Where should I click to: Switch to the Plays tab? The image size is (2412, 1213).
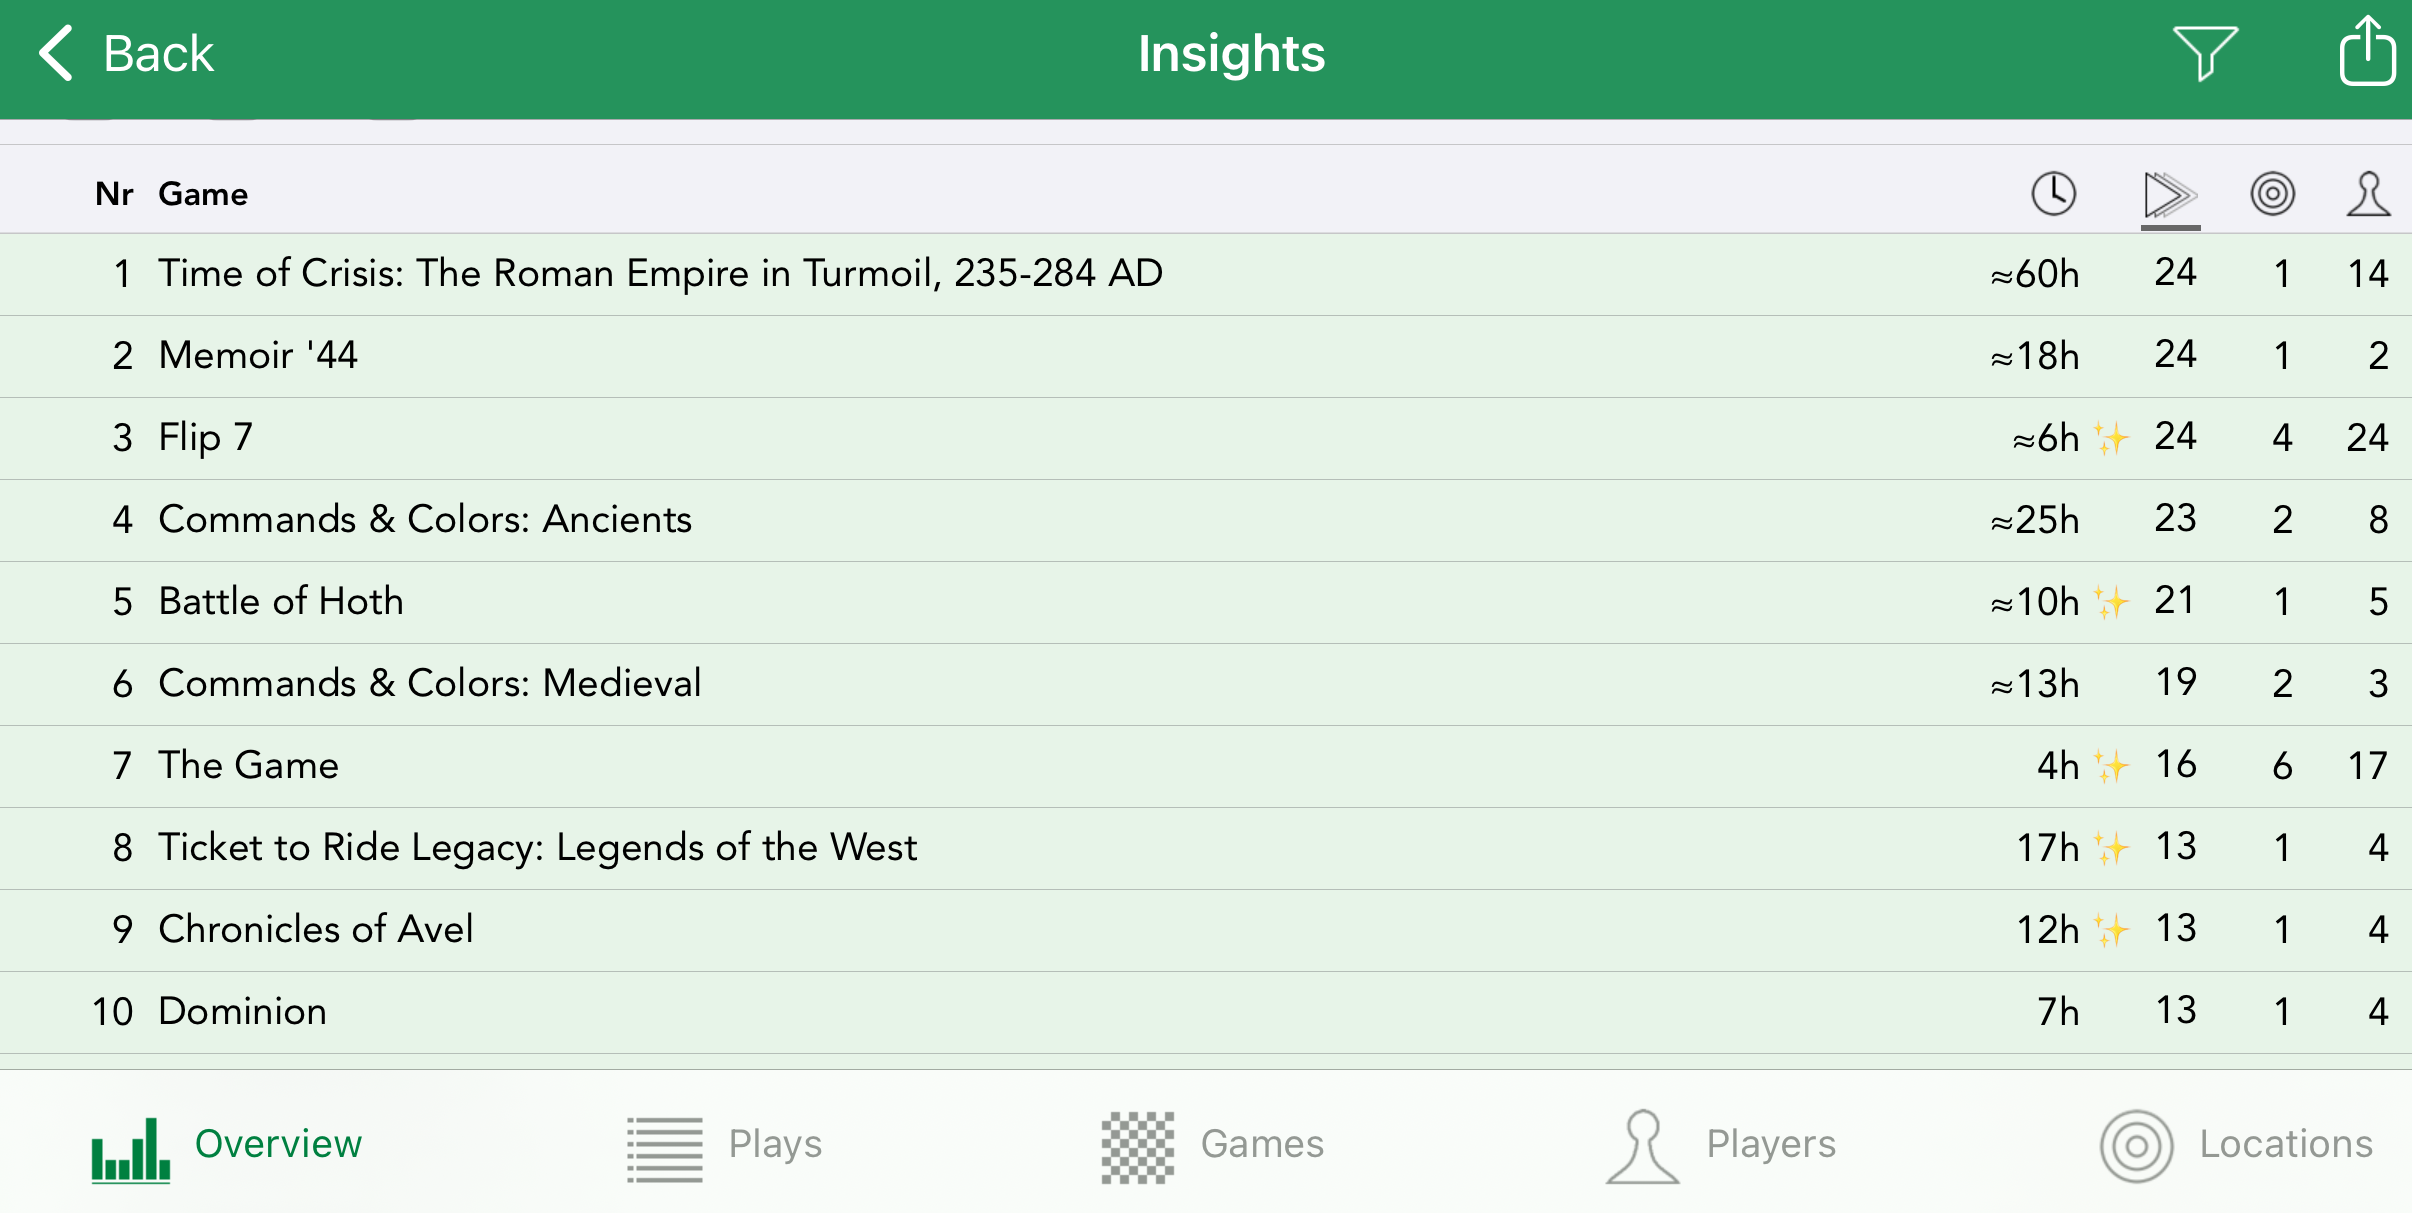[x=725, y=1144]
